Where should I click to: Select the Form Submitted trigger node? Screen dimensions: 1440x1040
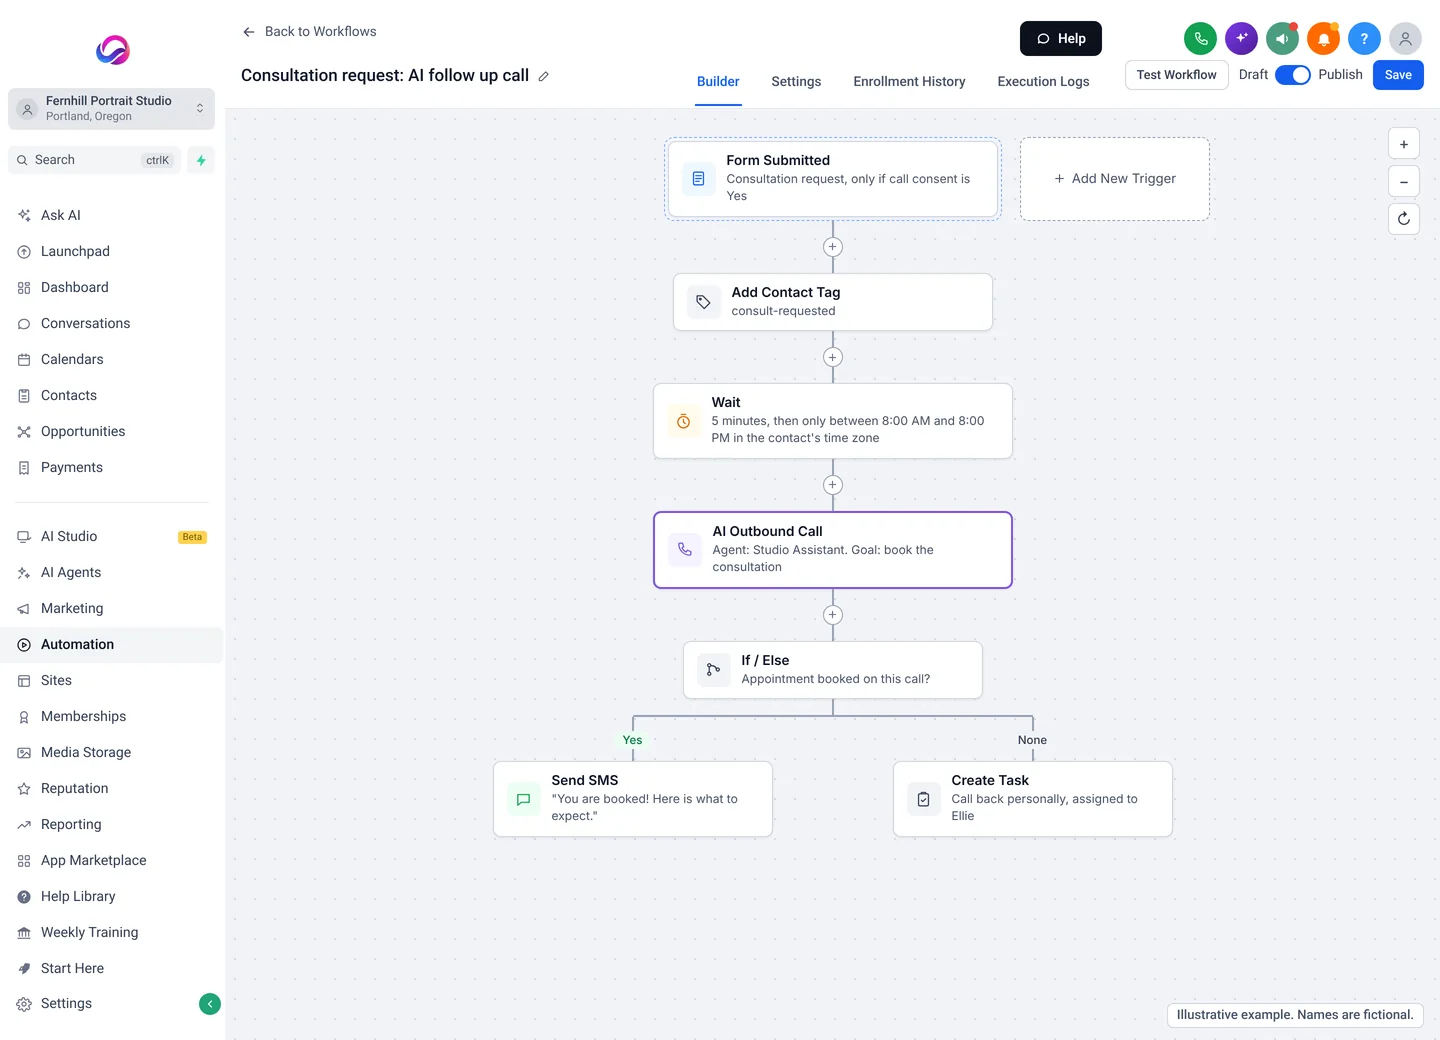pos(833,179)
